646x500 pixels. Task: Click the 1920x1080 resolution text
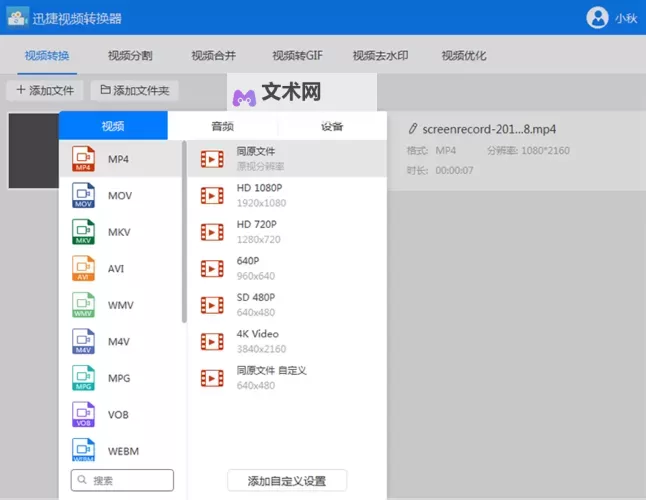261,203
